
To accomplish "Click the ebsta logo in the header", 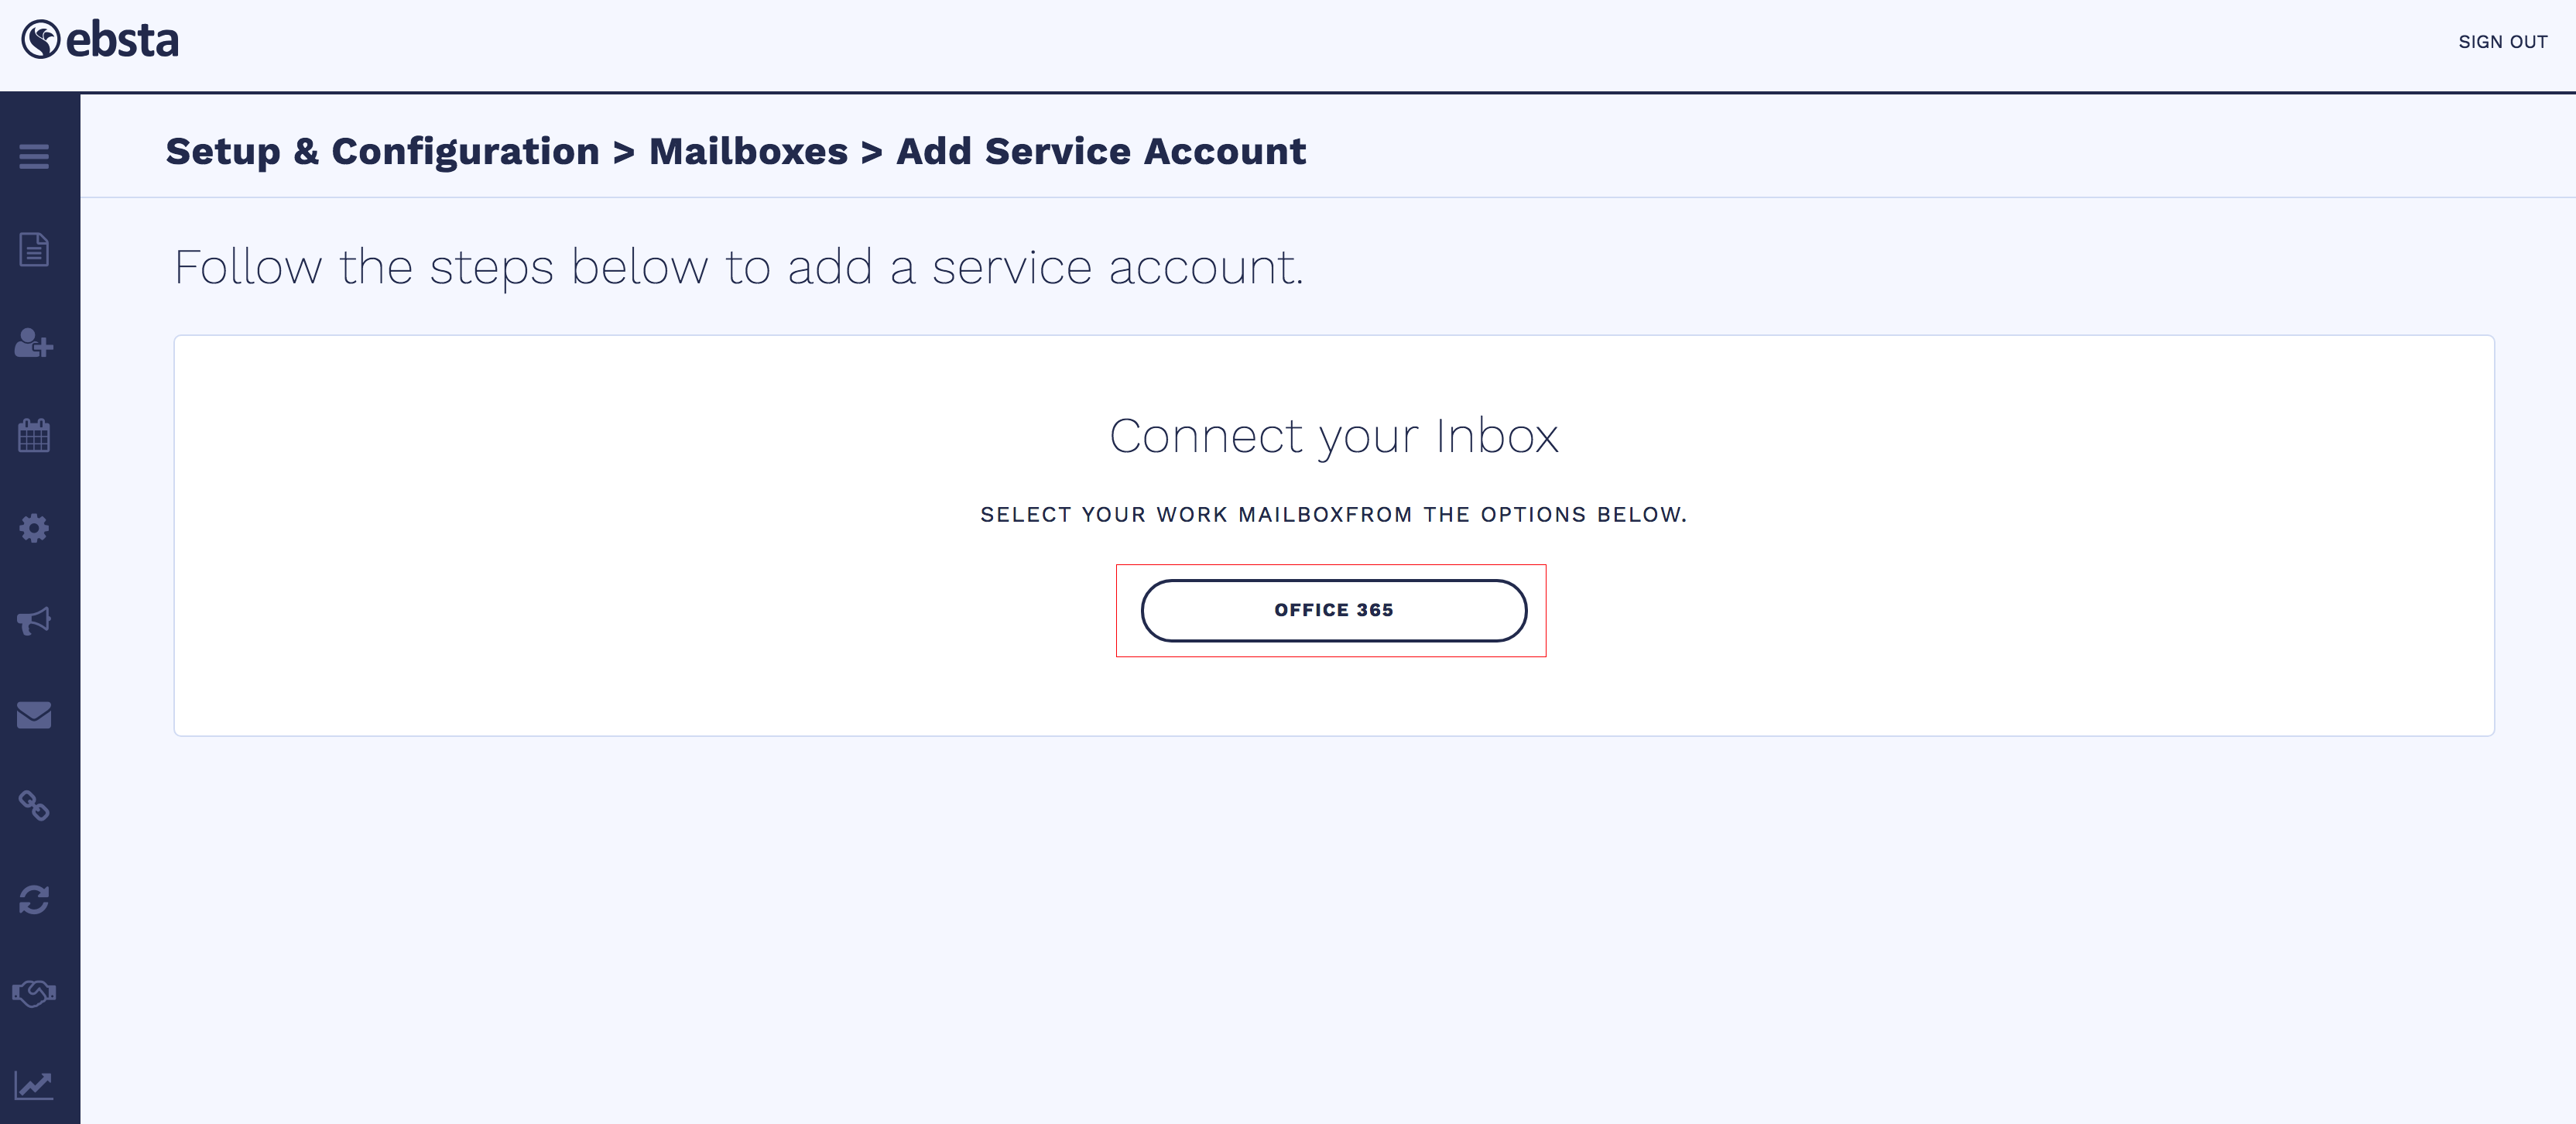I will click(100, 40).
